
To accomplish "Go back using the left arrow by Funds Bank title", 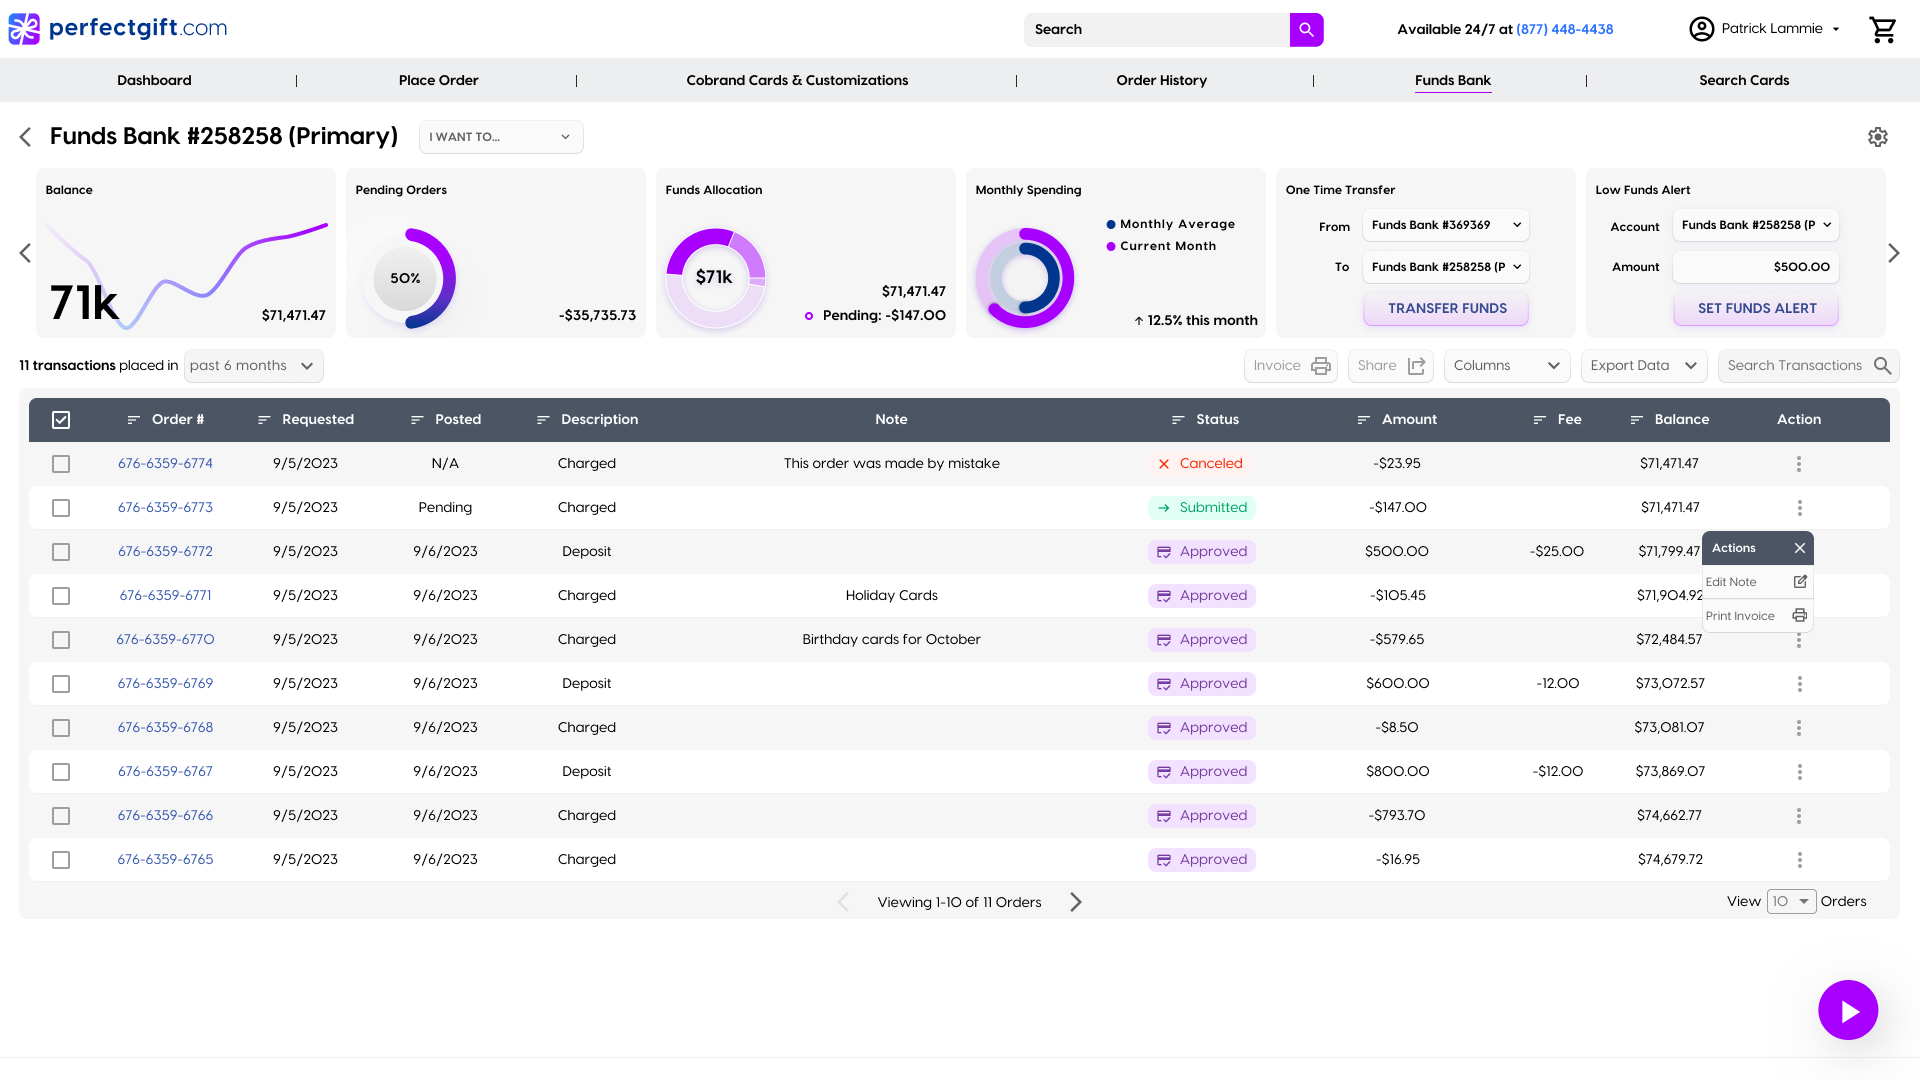I will pyautogui.click(x=26, y=137).
